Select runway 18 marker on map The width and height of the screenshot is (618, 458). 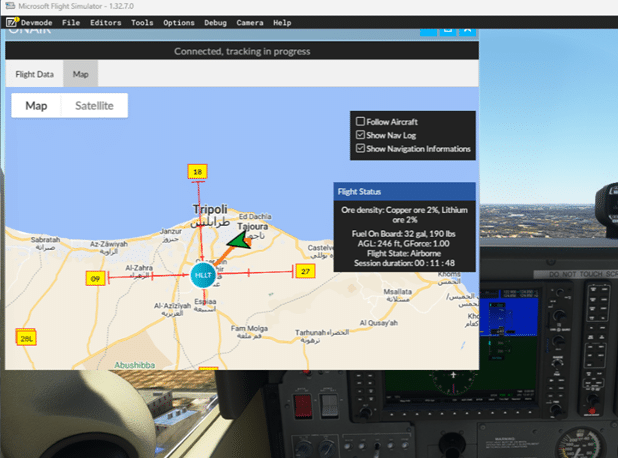(x=198, y=172)
